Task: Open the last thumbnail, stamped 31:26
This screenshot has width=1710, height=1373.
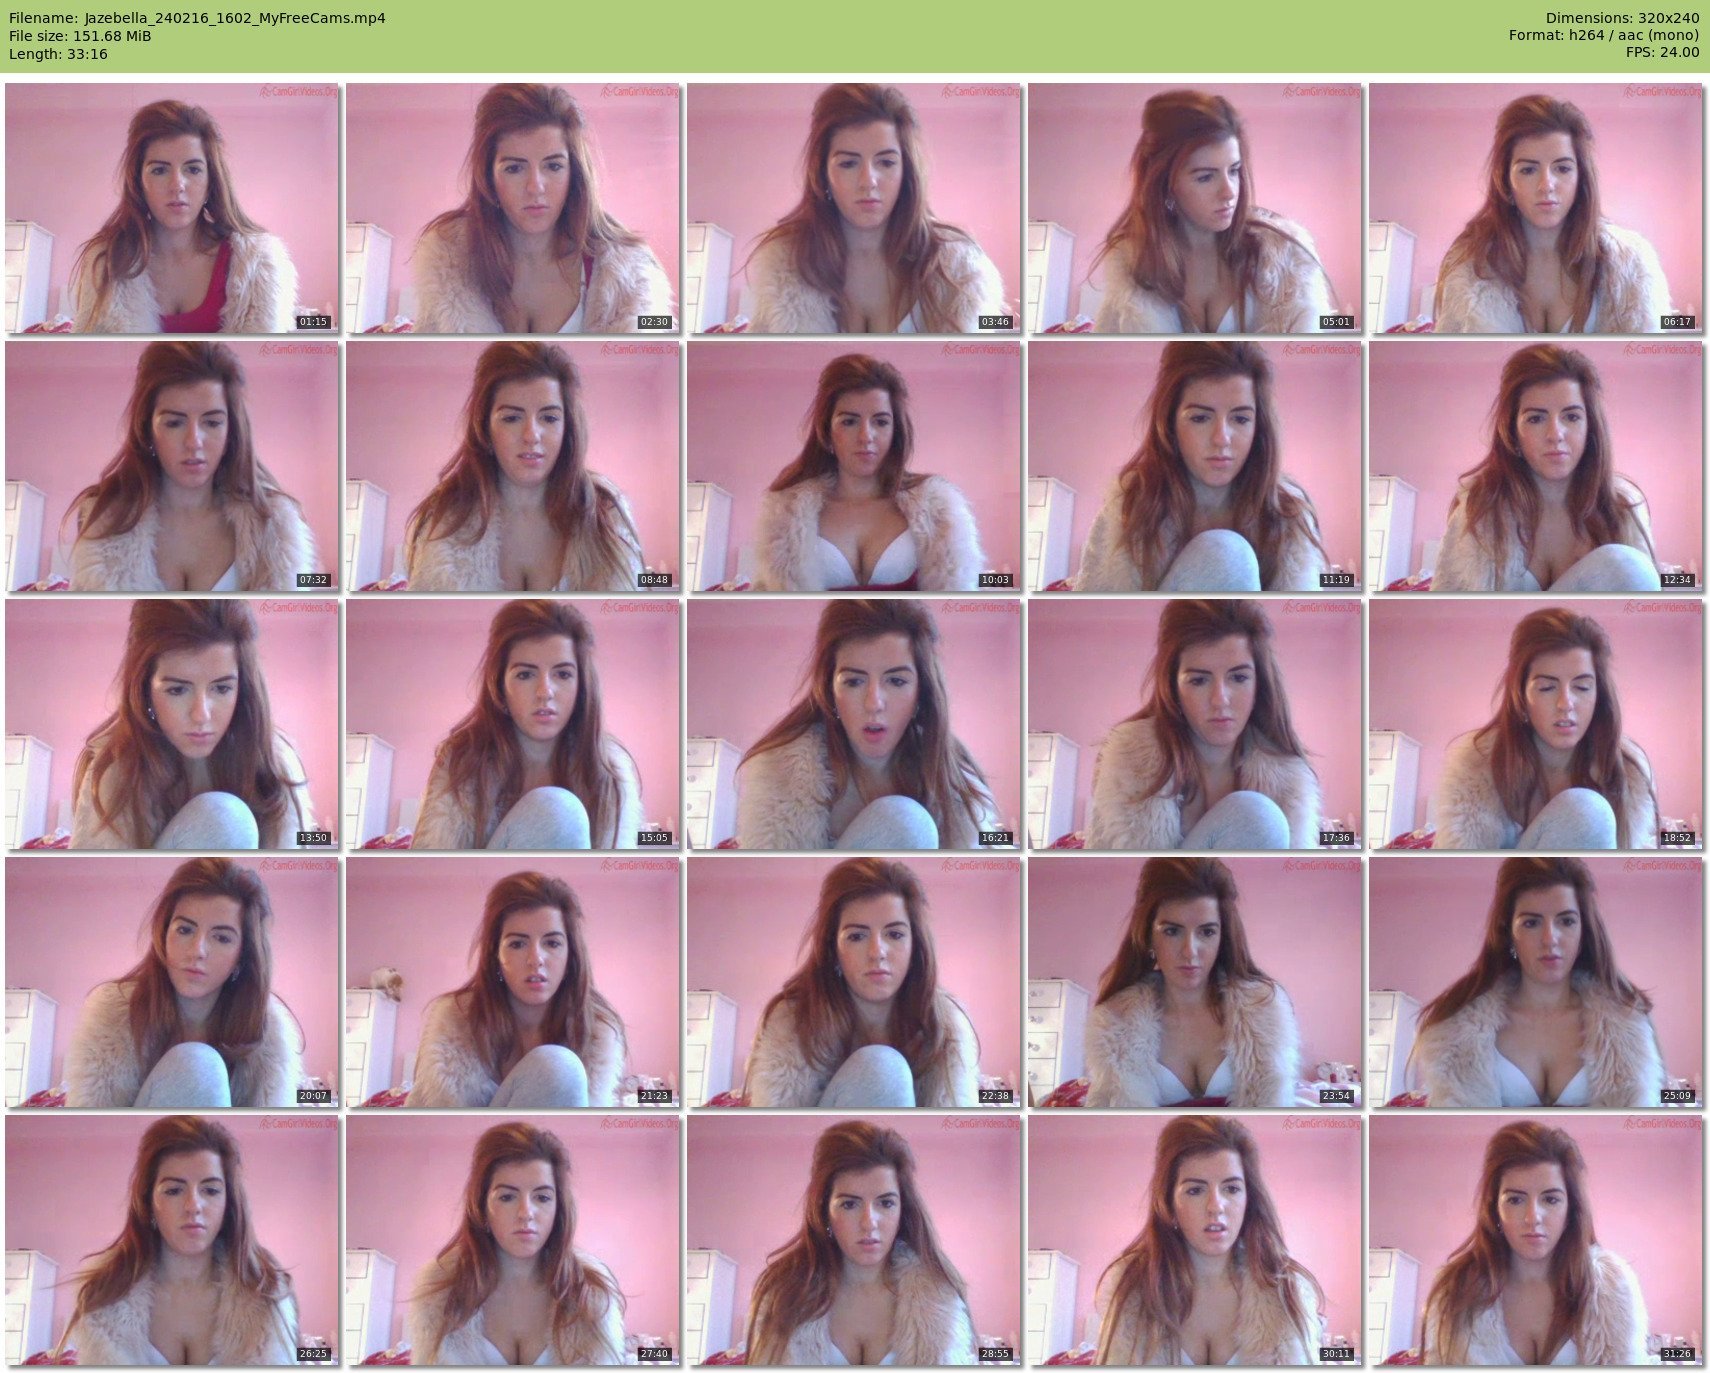Action: pos(1536,1240)
